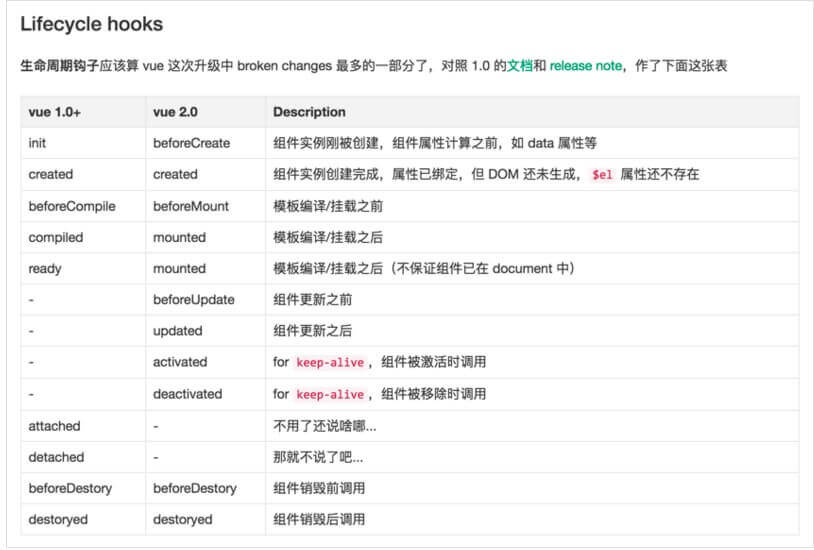Image resolution: width=814 pixels, height=550 pixels.
Task: Click beforeDestory in vue 1.0+ column
Action: (x=70, y=489)
